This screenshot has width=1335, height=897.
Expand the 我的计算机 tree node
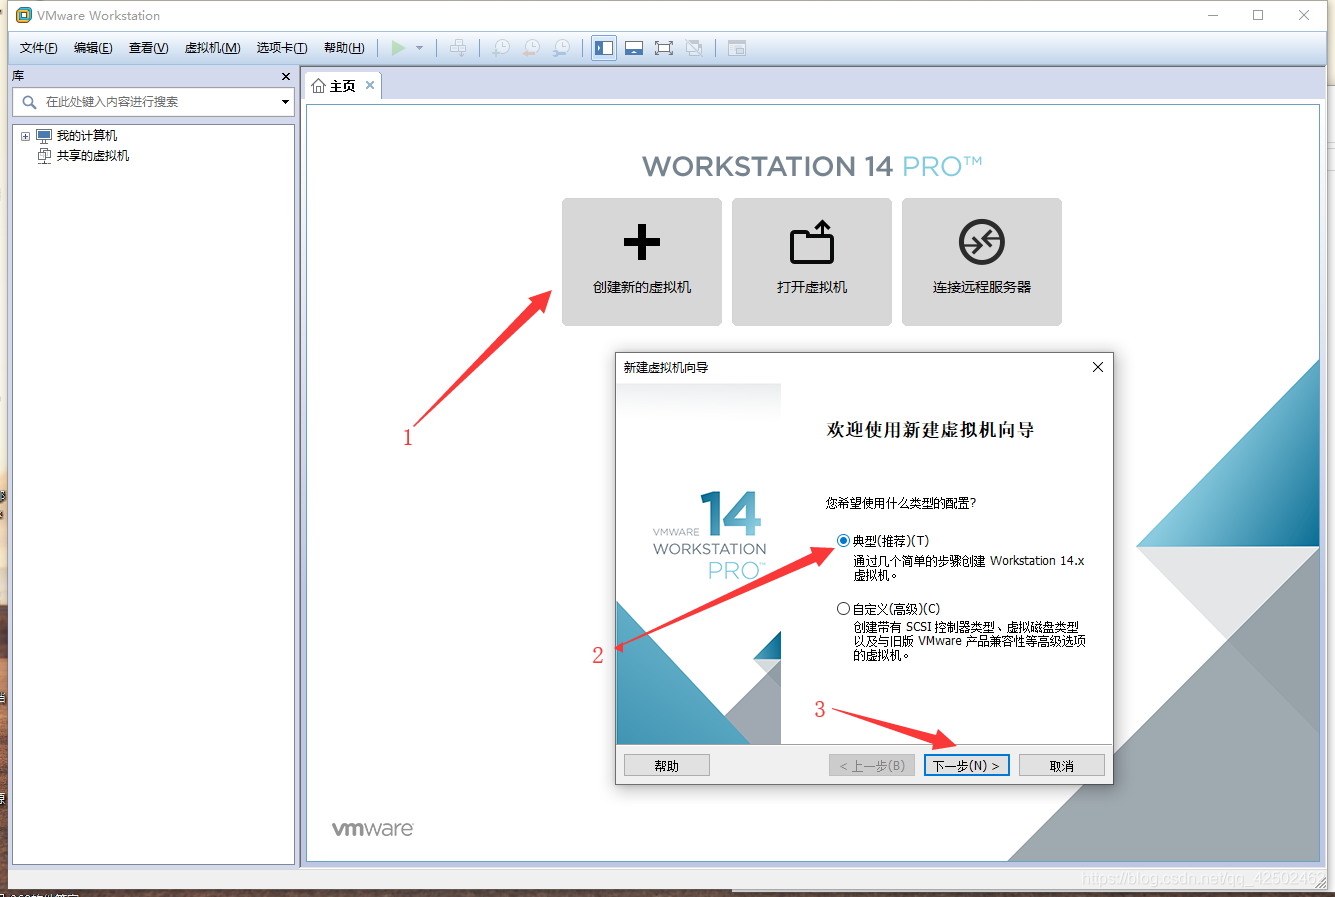[25, 136]
